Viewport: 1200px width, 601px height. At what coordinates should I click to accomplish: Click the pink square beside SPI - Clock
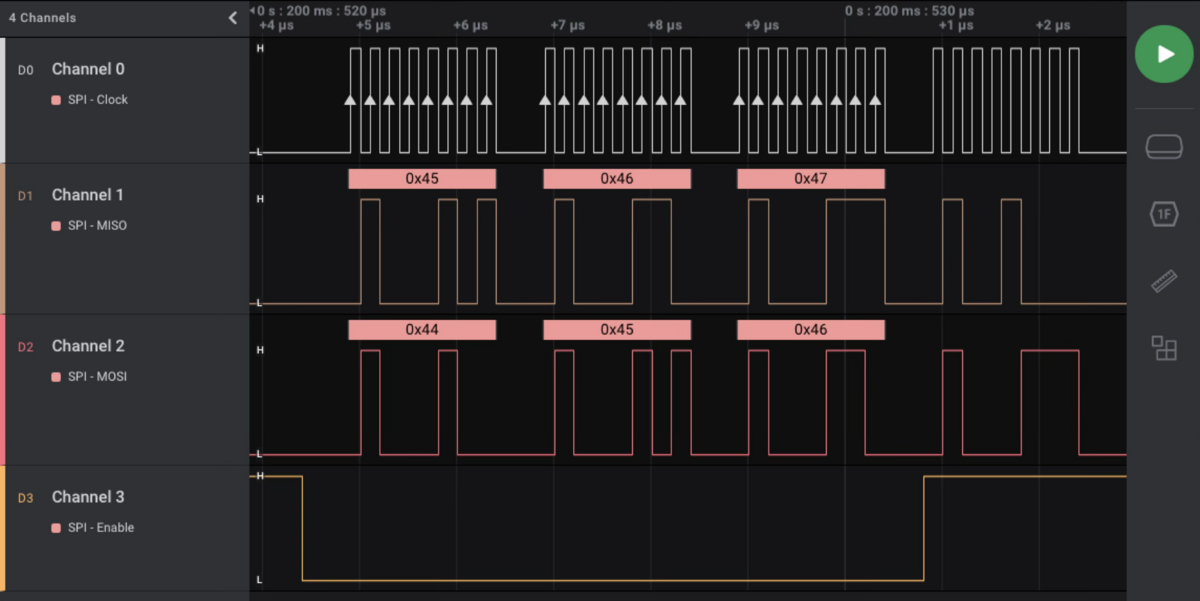click(57, 100)
